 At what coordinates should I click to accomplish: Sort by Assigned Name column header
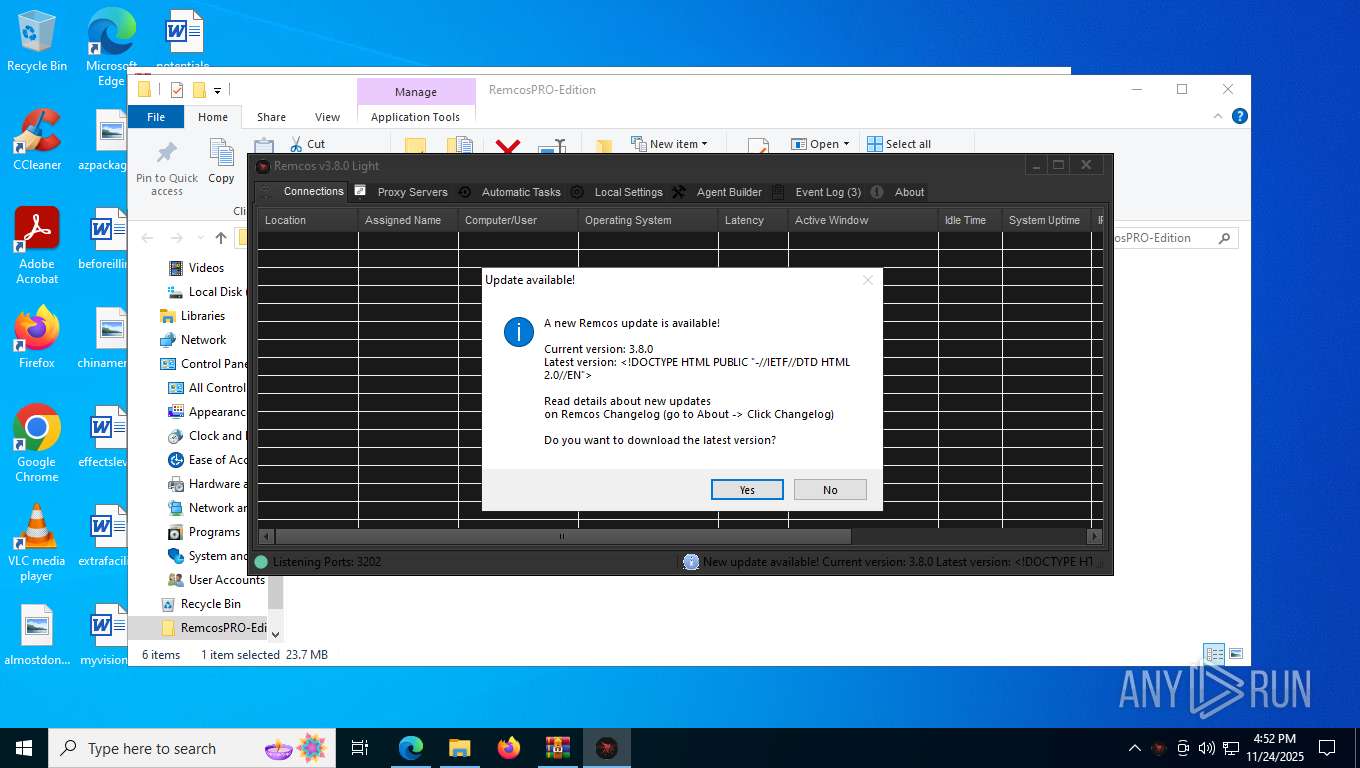[x=408, y=220]
